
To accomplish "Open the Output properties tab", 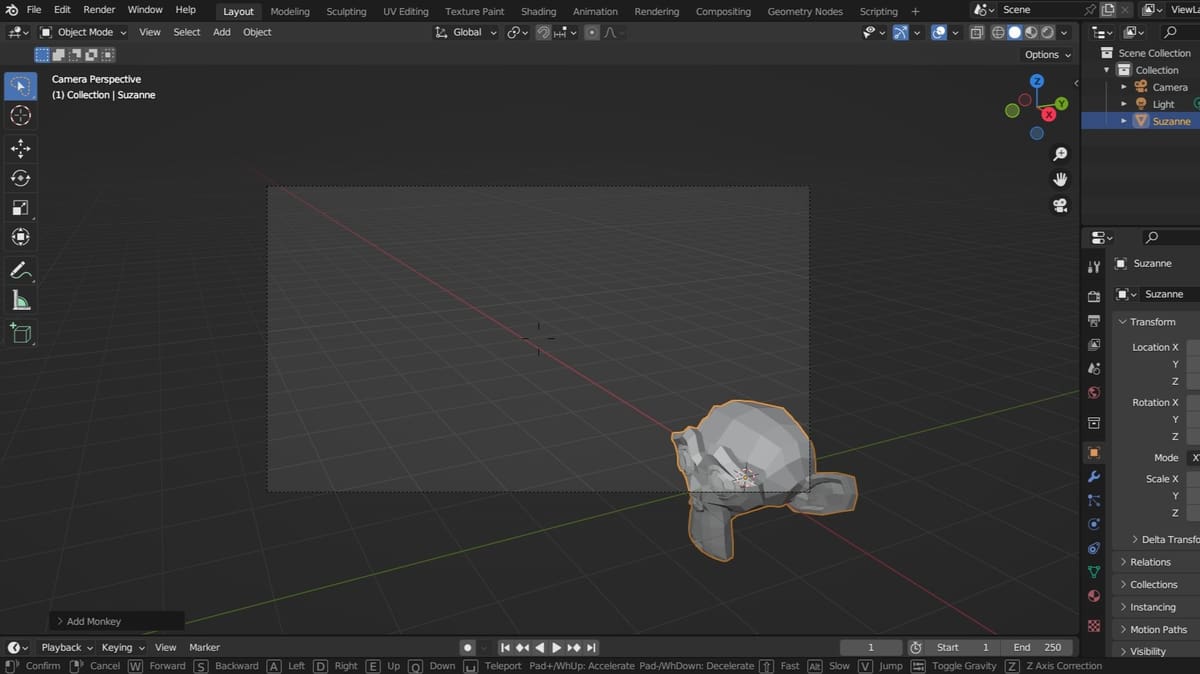I will coord(1094,321).
